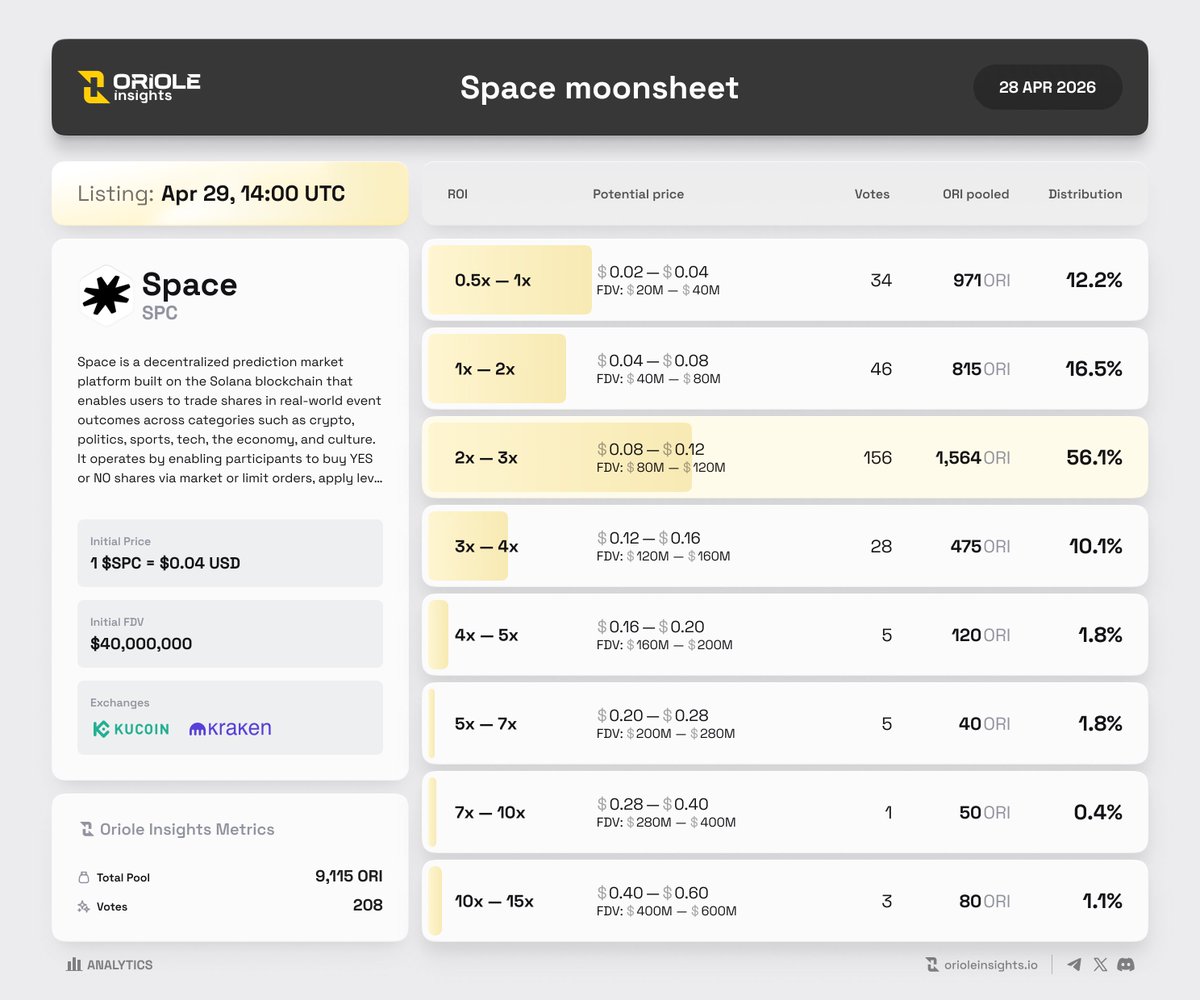Click the 16.5% distribution value
The height and width of the screenshot is (1000, 1200).
pos(1094,369)
